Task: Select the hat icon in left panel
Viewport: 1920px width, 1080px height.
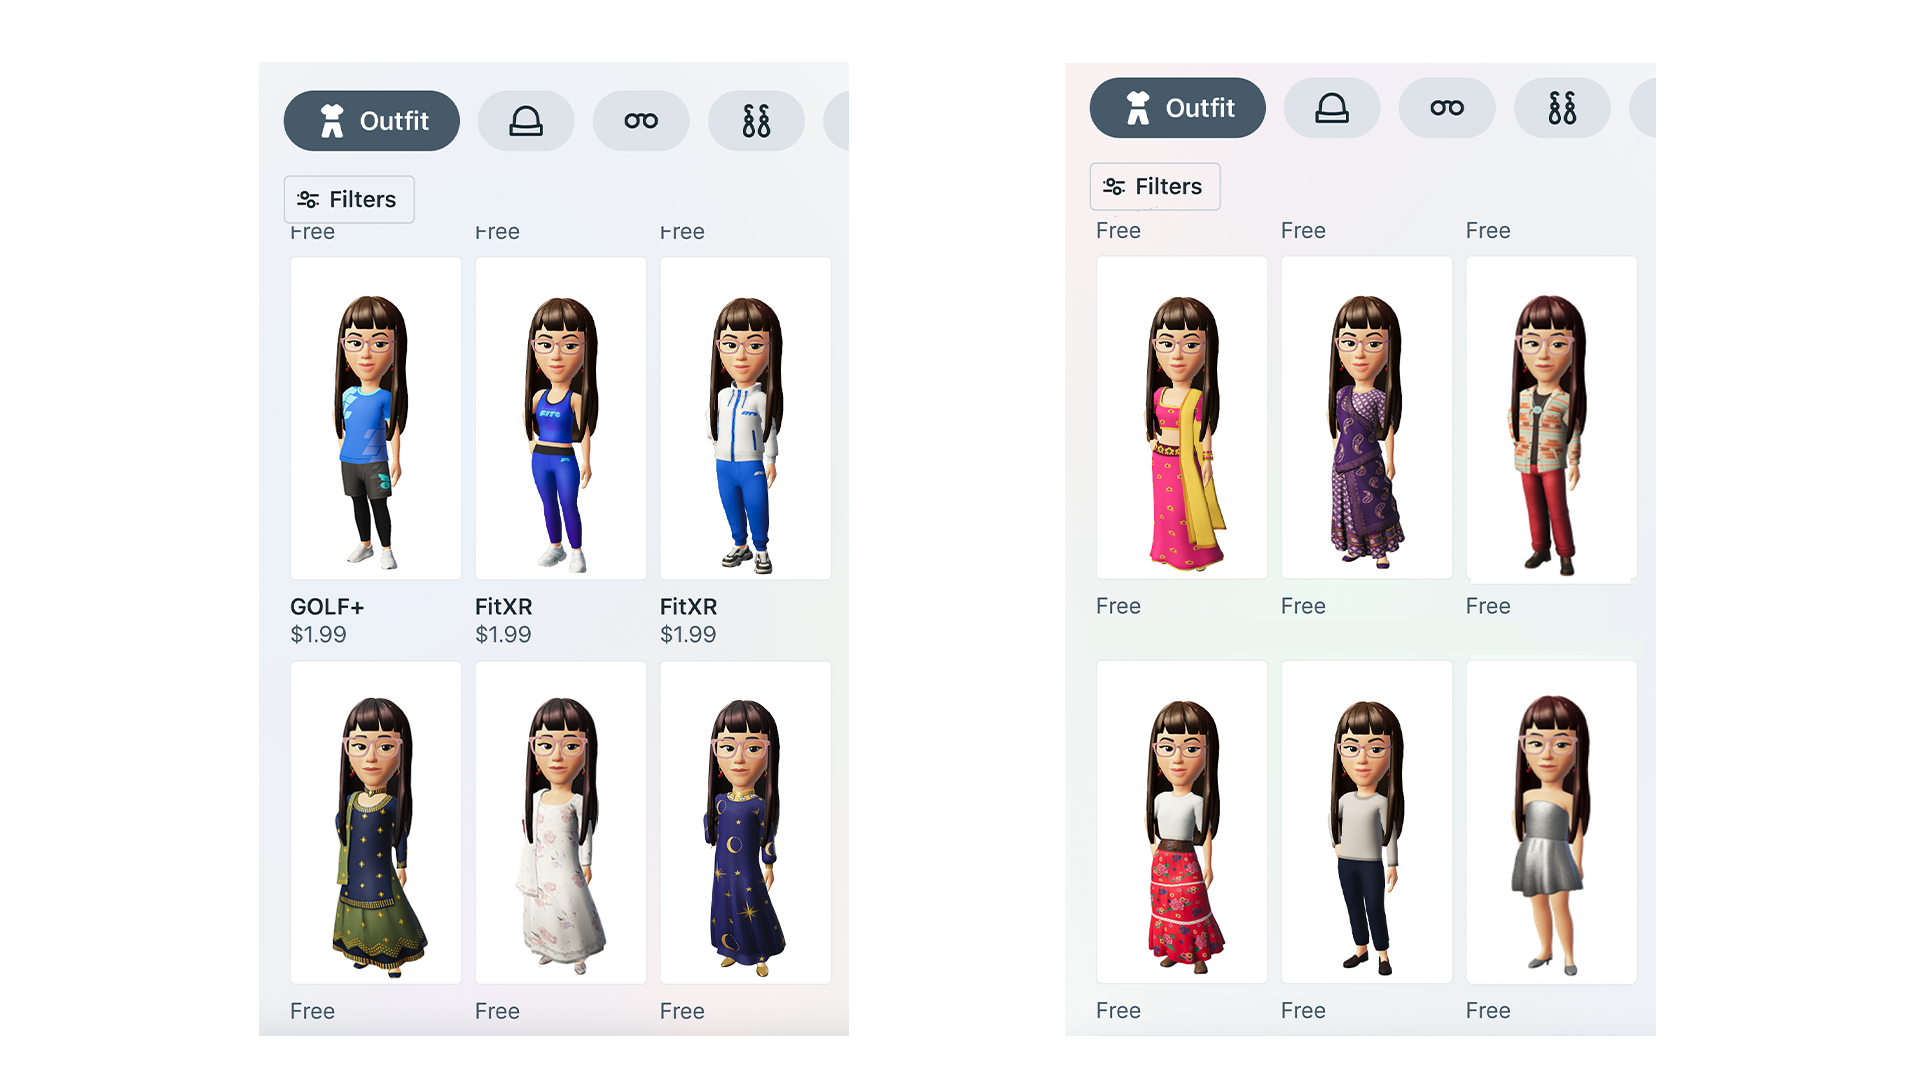Action: 526,121
